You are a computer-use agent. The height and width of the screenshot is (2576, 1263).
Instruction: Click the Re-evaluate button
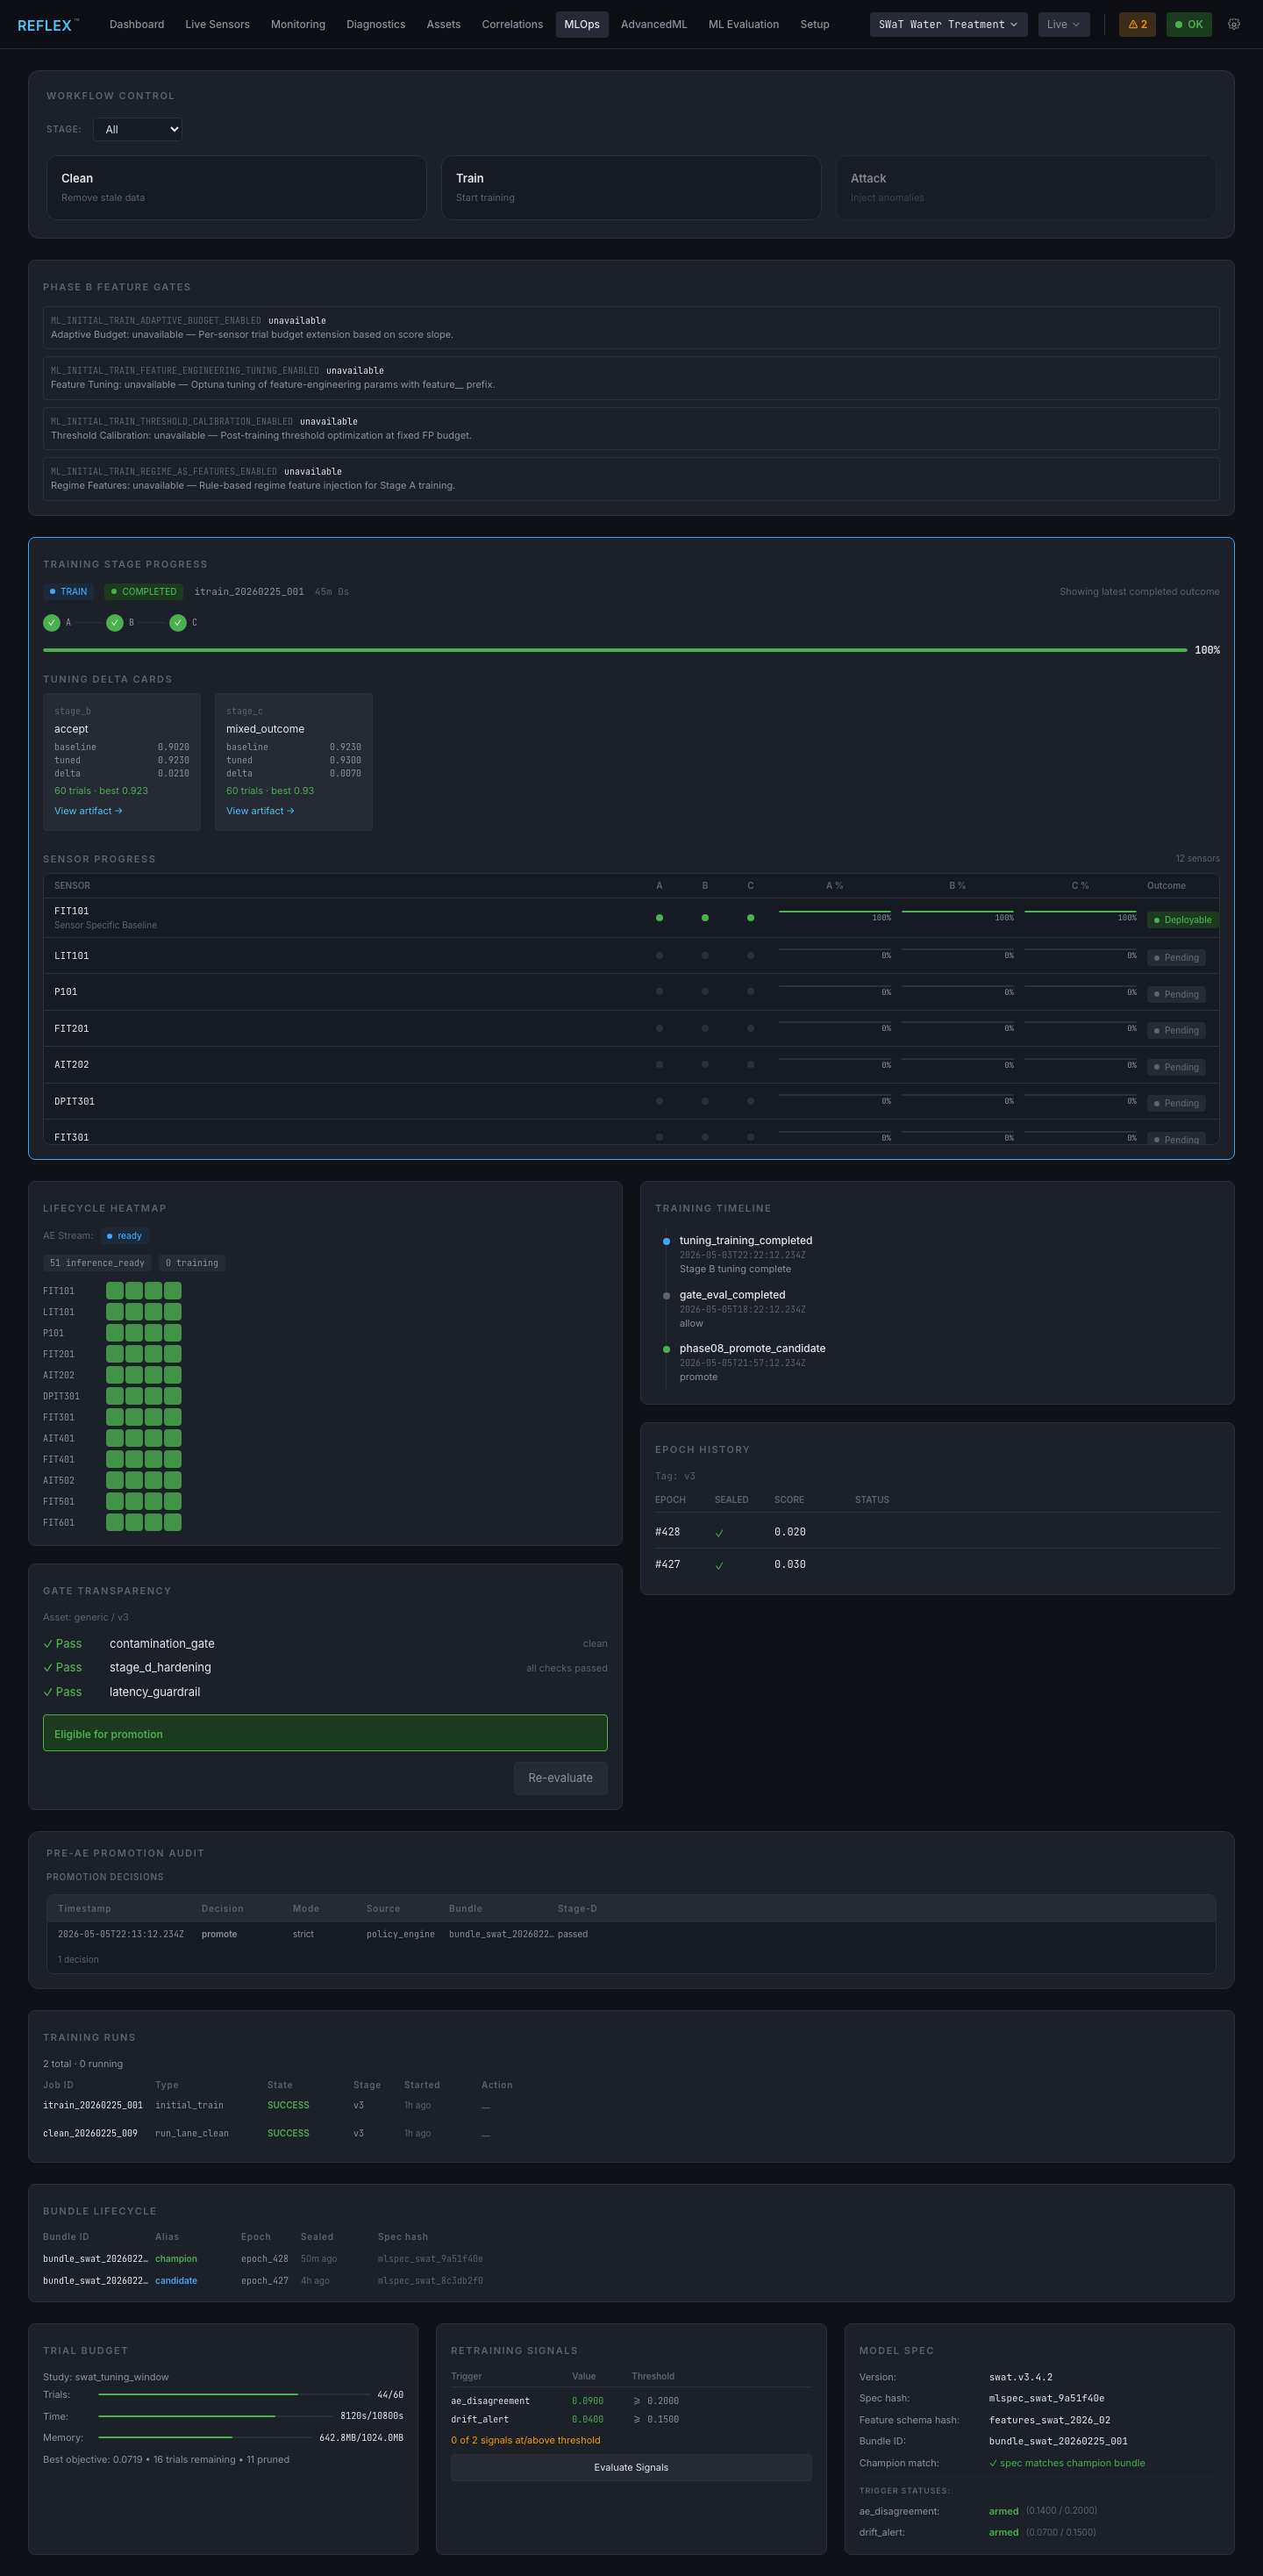560,1778
